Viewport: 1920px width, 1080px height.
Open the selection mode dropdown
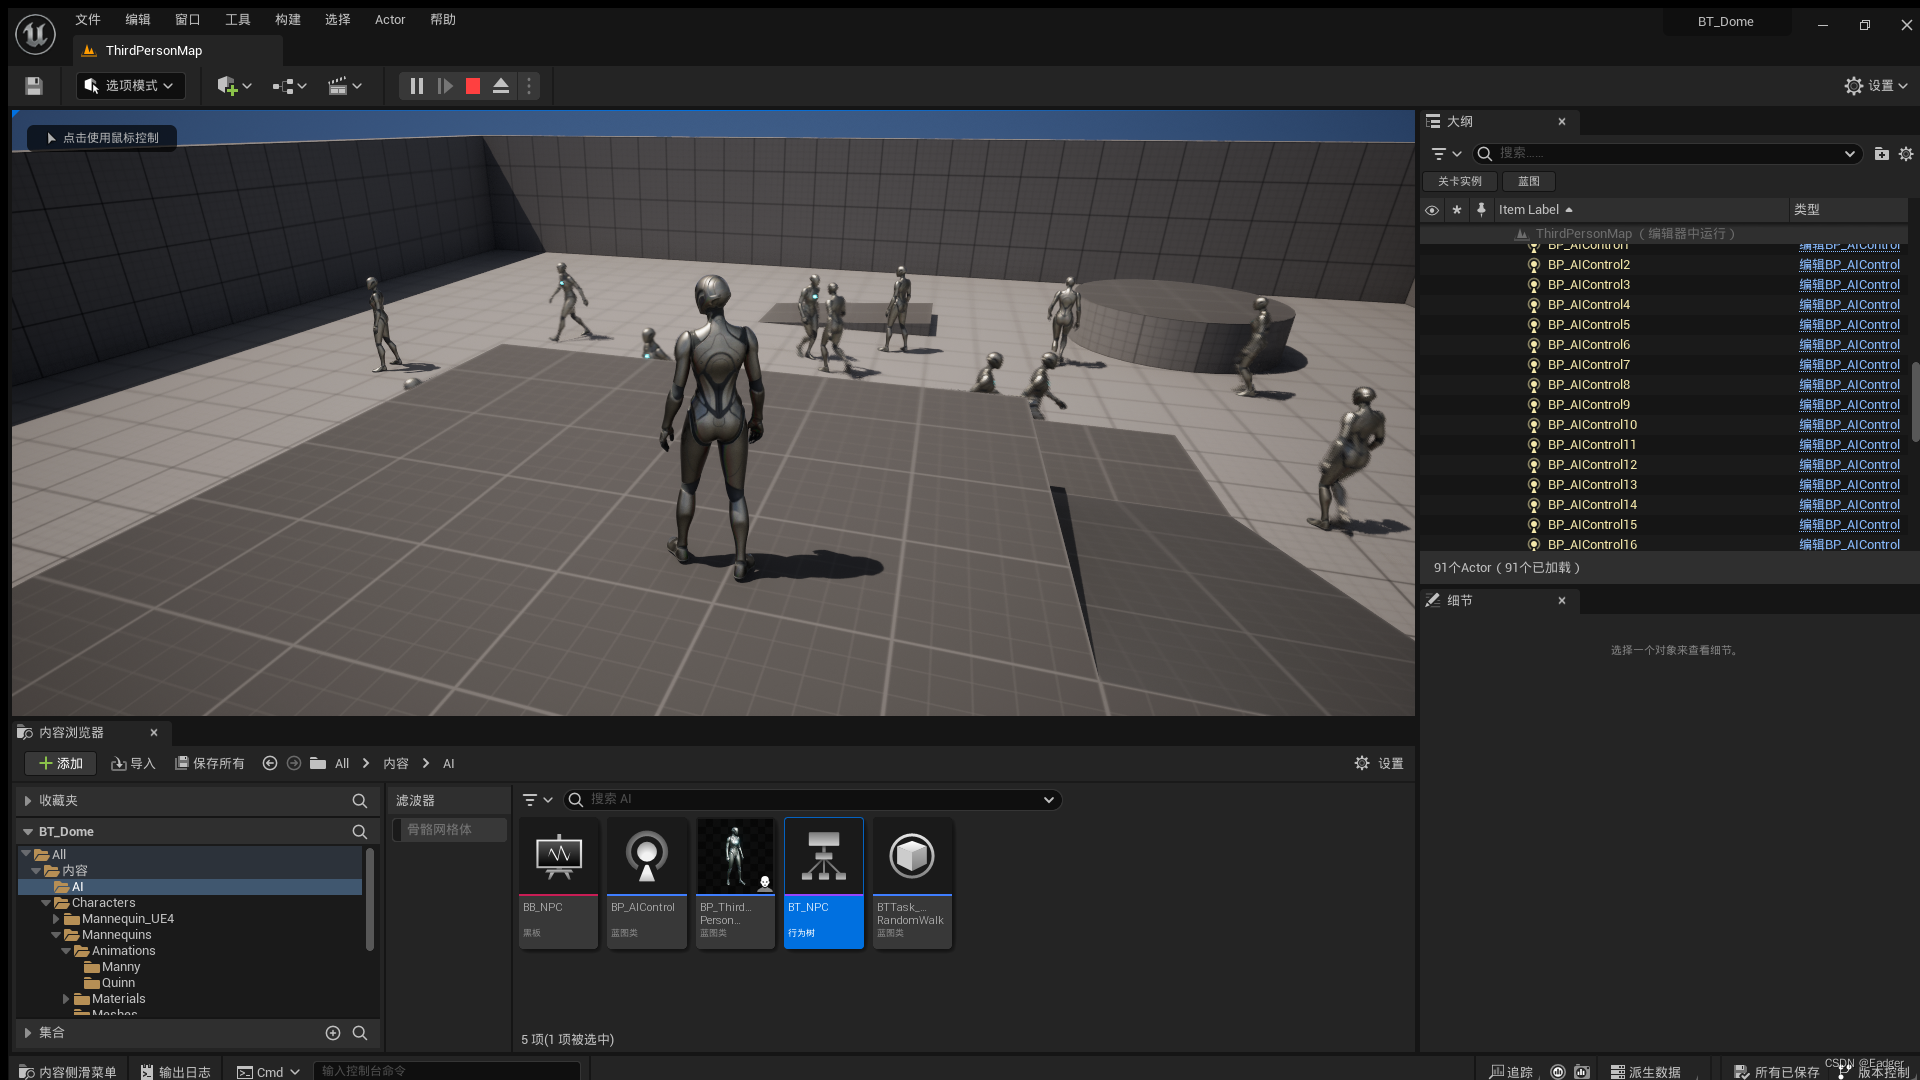pos(131,86)
